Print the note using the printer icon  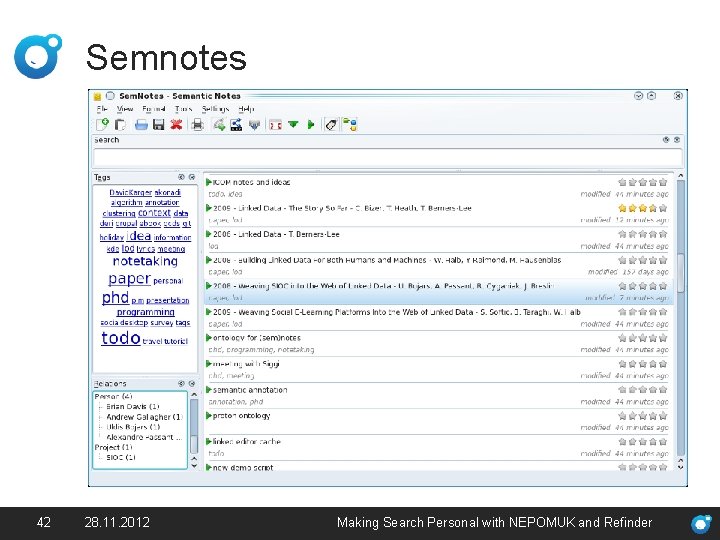tap(198, 124)
